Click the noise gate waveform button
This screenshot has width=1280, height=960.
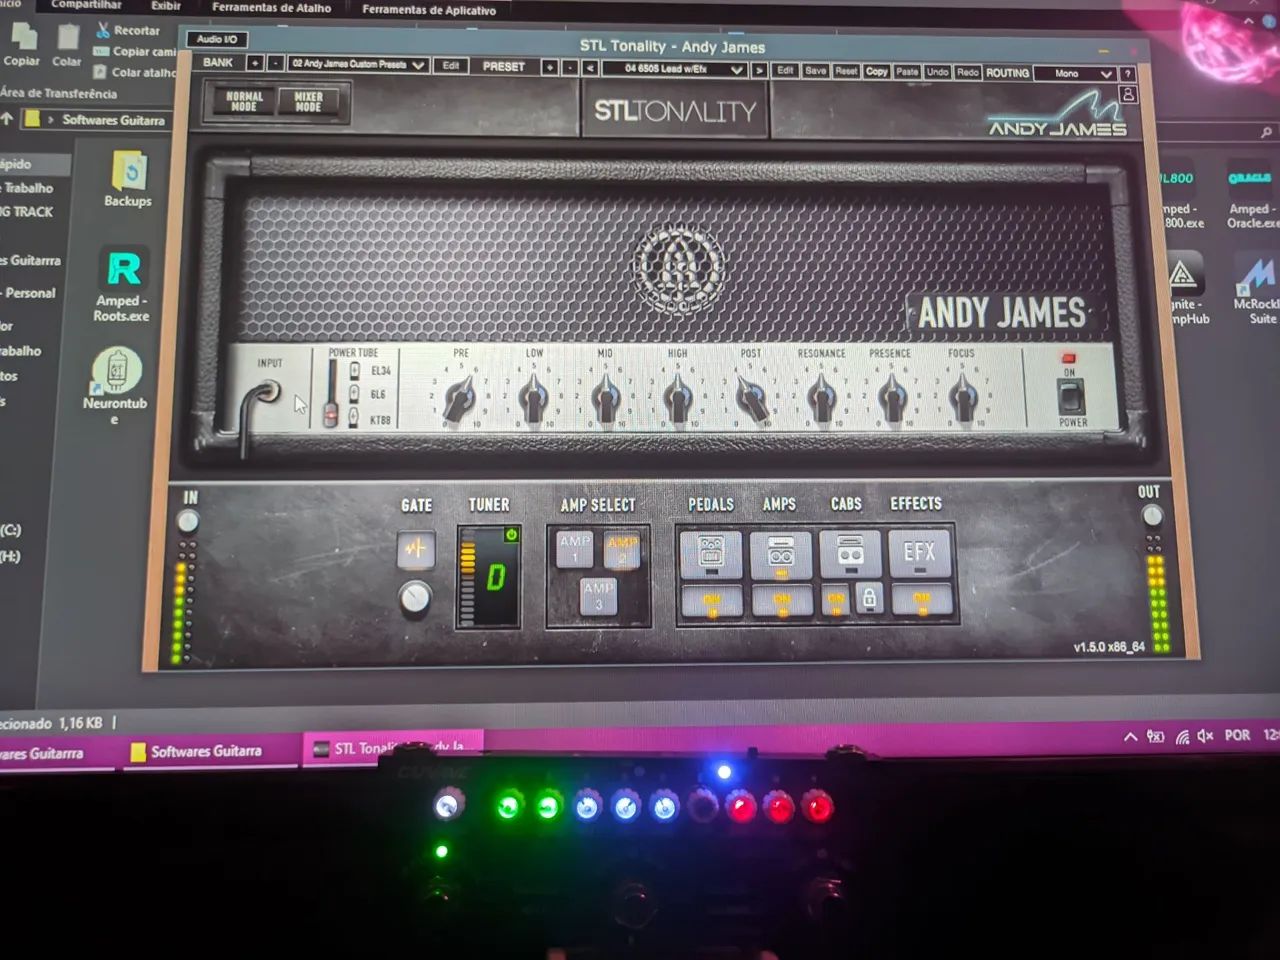coord(416,548)
